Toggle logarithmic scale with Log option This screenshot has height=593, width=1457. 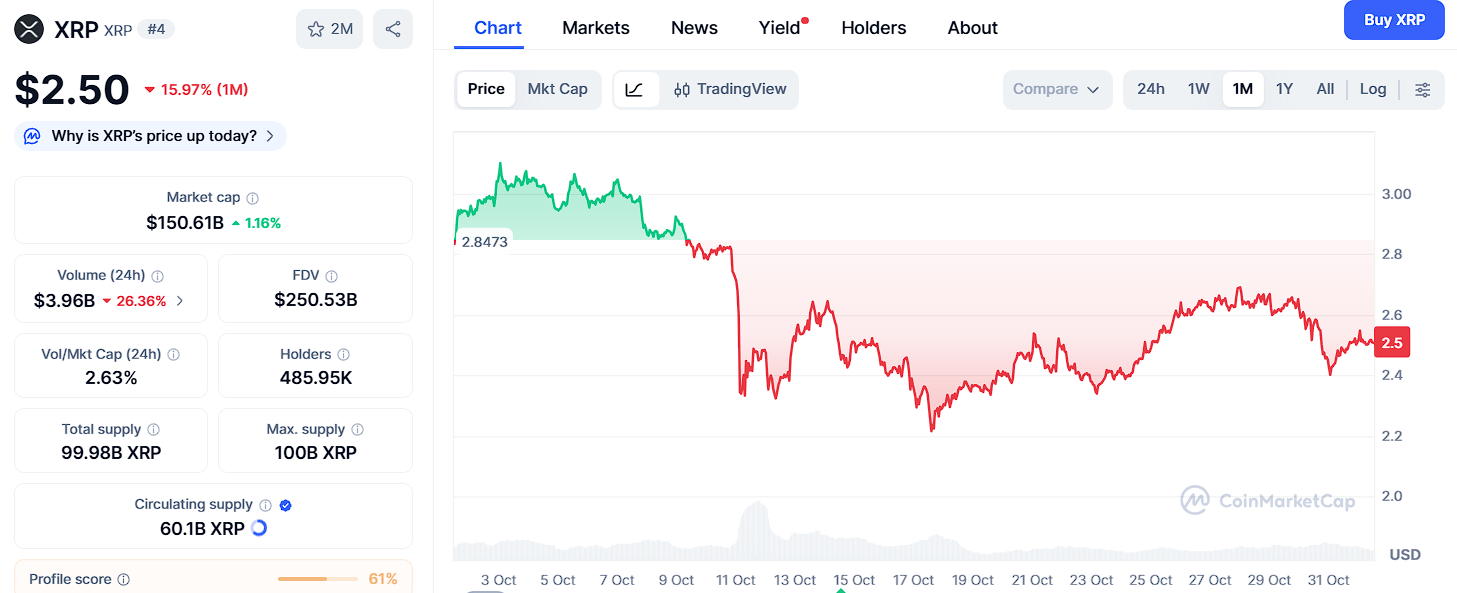coord(1372,89)
